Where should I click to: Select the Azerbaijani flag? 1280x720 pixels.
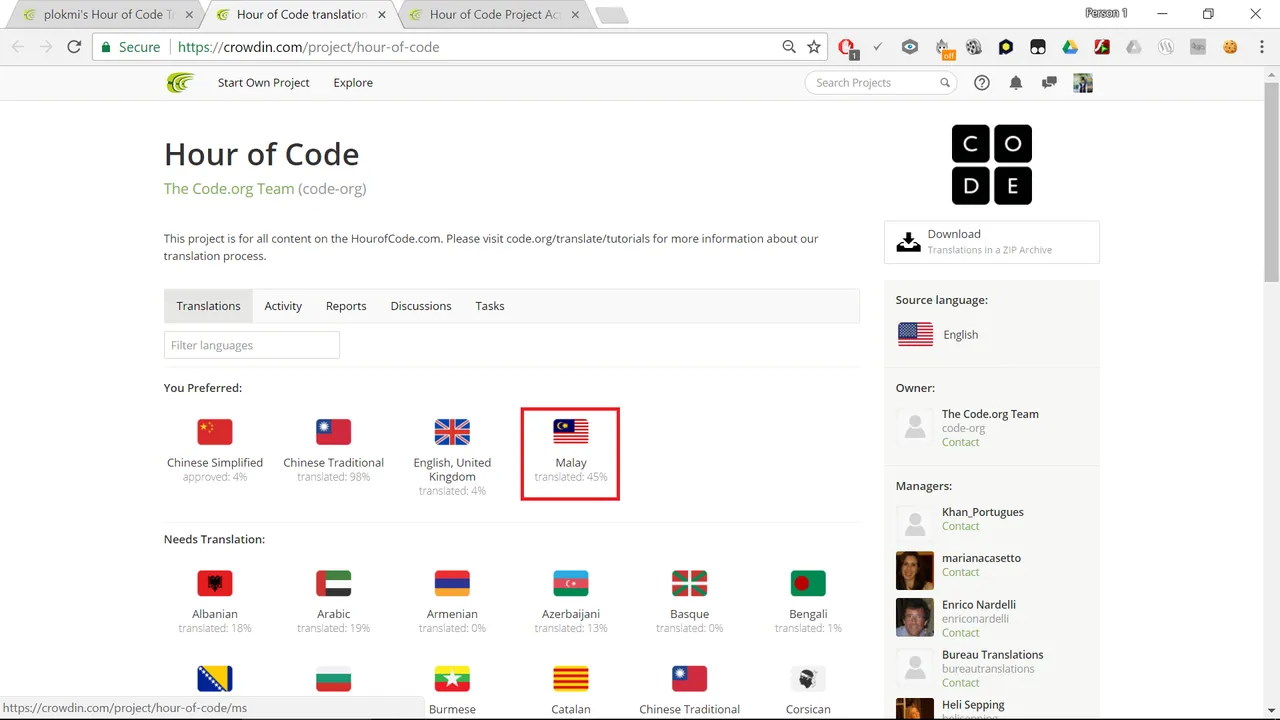[x=571, y=583]
